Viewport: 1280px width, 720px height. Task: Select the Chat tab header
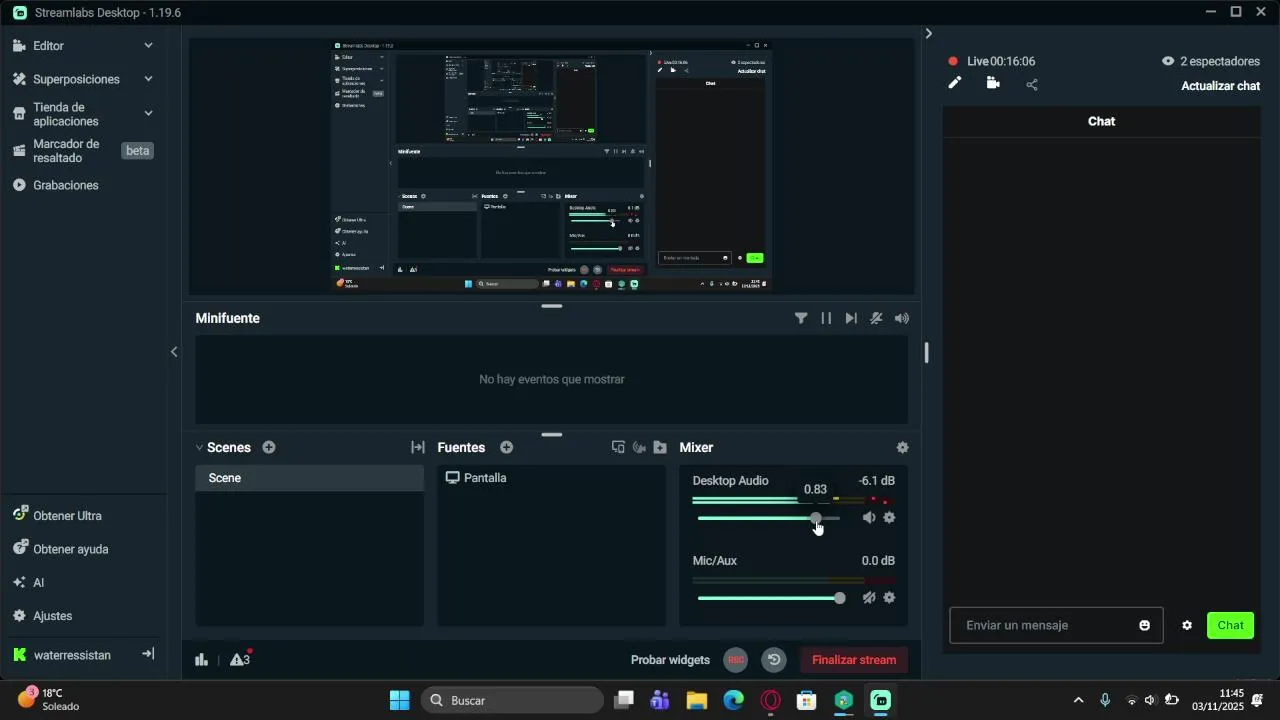(1101, 121)
